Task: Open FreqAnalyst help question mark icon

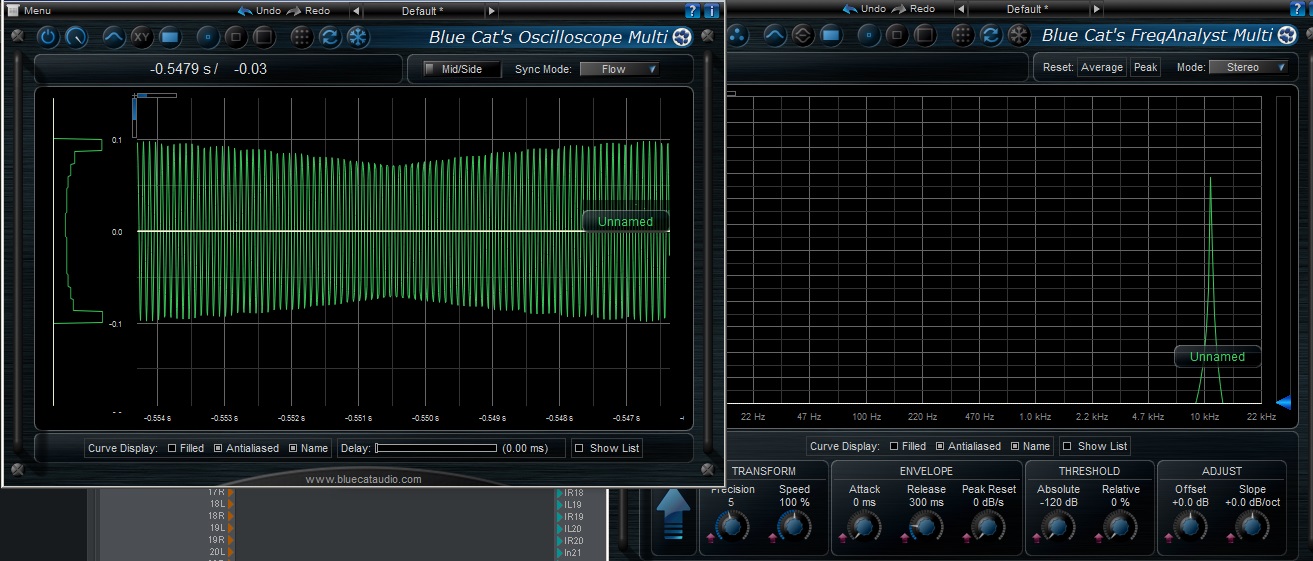Action: pos(1298,9)
